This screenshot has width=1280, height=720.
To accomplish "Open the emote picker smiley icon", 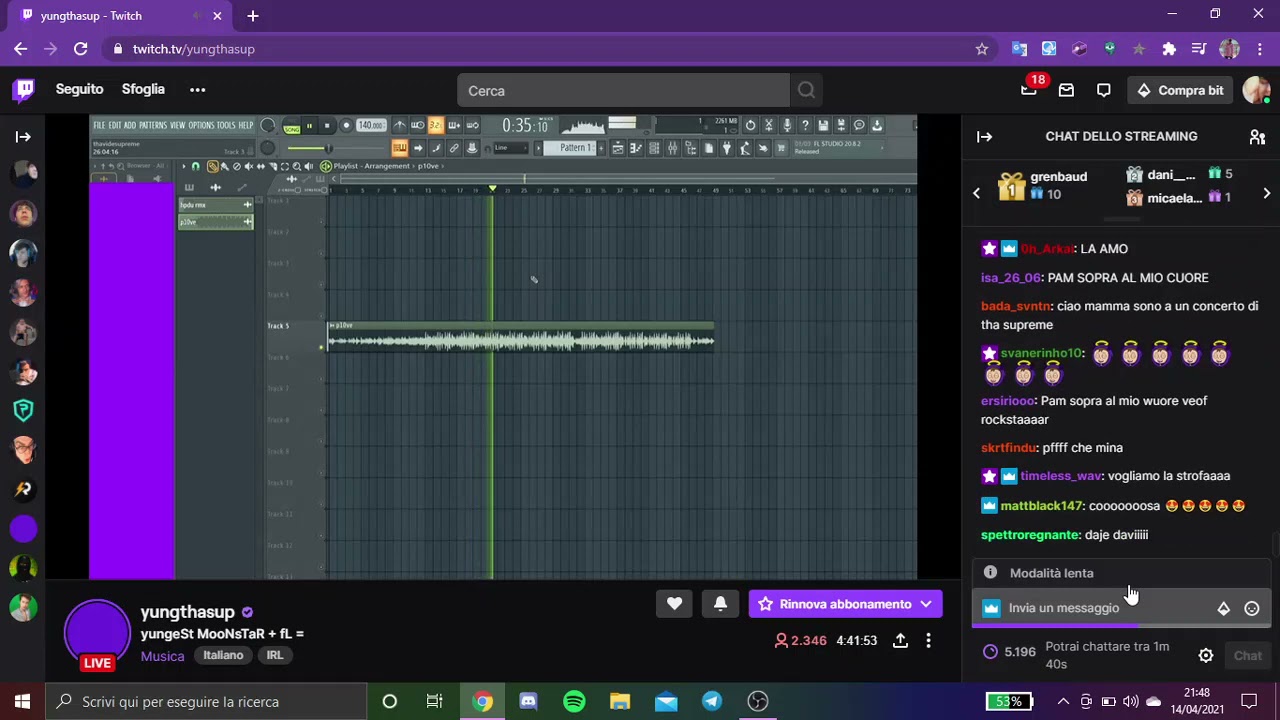I will (1251, 608).
